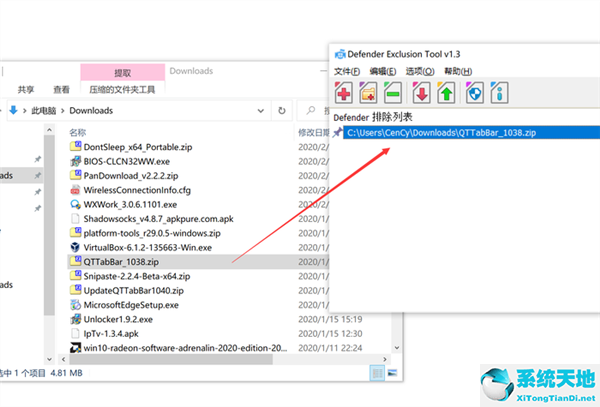Click the green minus Remove icon

[x=393, y=93]
